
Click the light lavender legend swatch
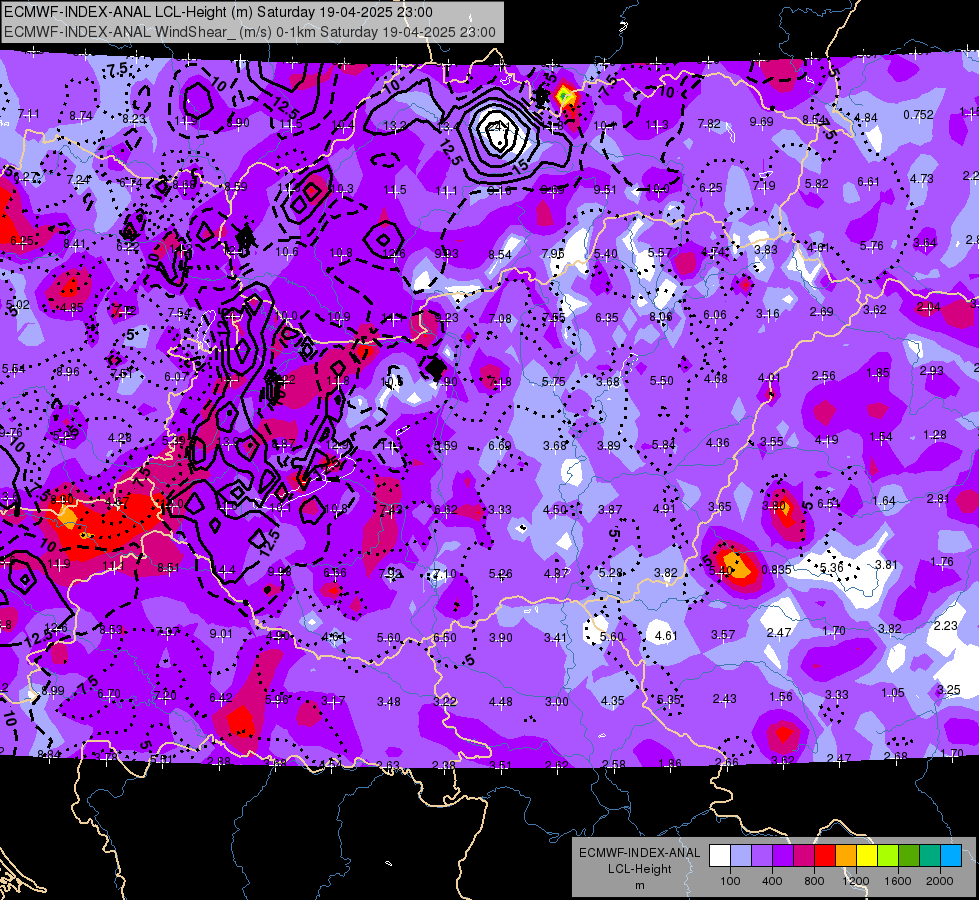(741, 856)
